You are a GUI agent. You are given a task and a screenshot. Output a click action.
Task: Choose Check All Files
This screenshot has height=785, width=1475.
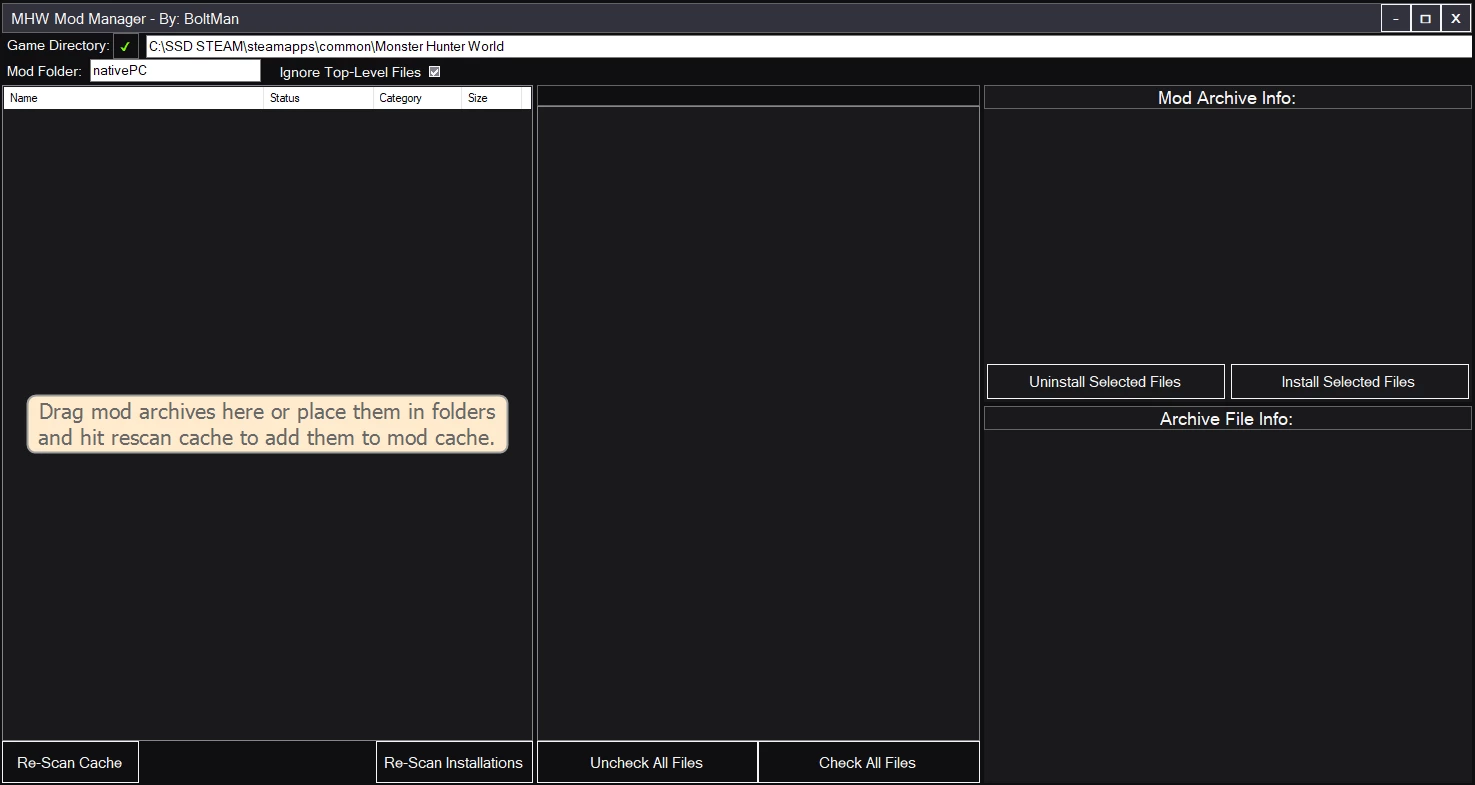867,762
